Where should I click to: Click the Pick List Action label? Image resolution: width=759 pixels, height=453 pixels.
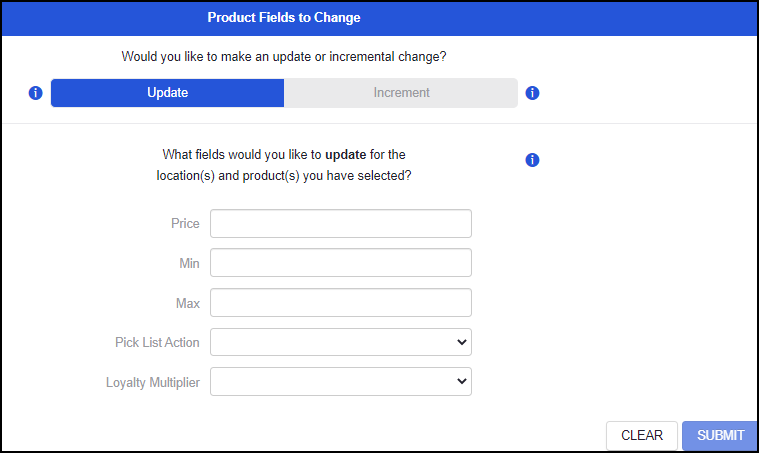point(157,343)
